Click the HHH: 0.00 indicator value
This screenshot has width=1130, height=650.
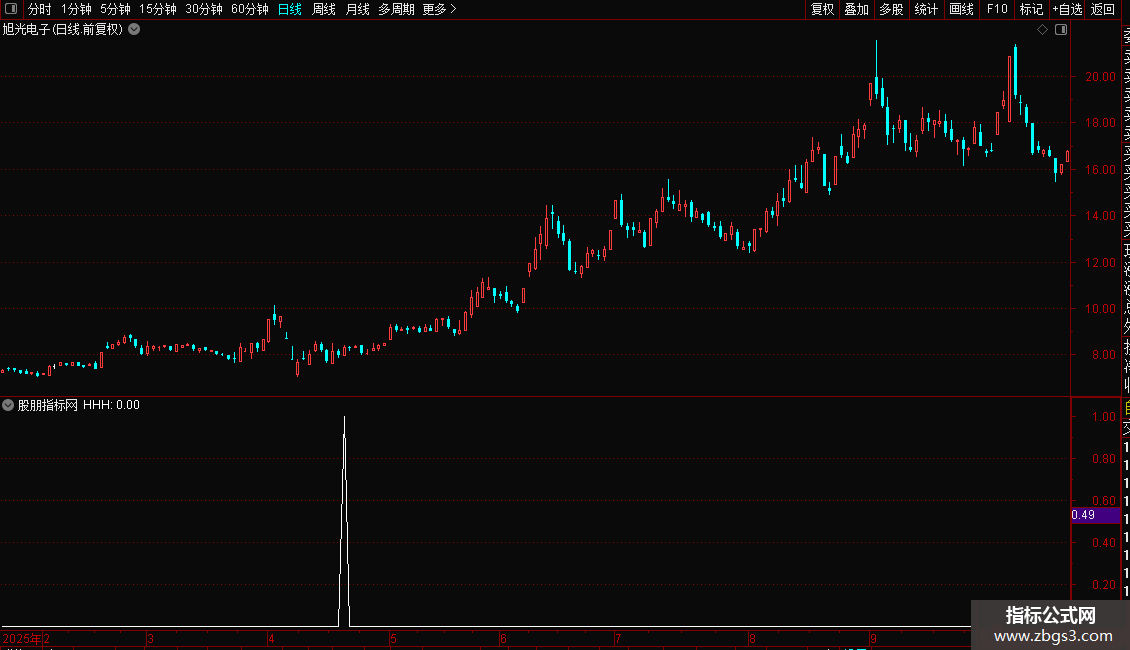coord(111,405)
